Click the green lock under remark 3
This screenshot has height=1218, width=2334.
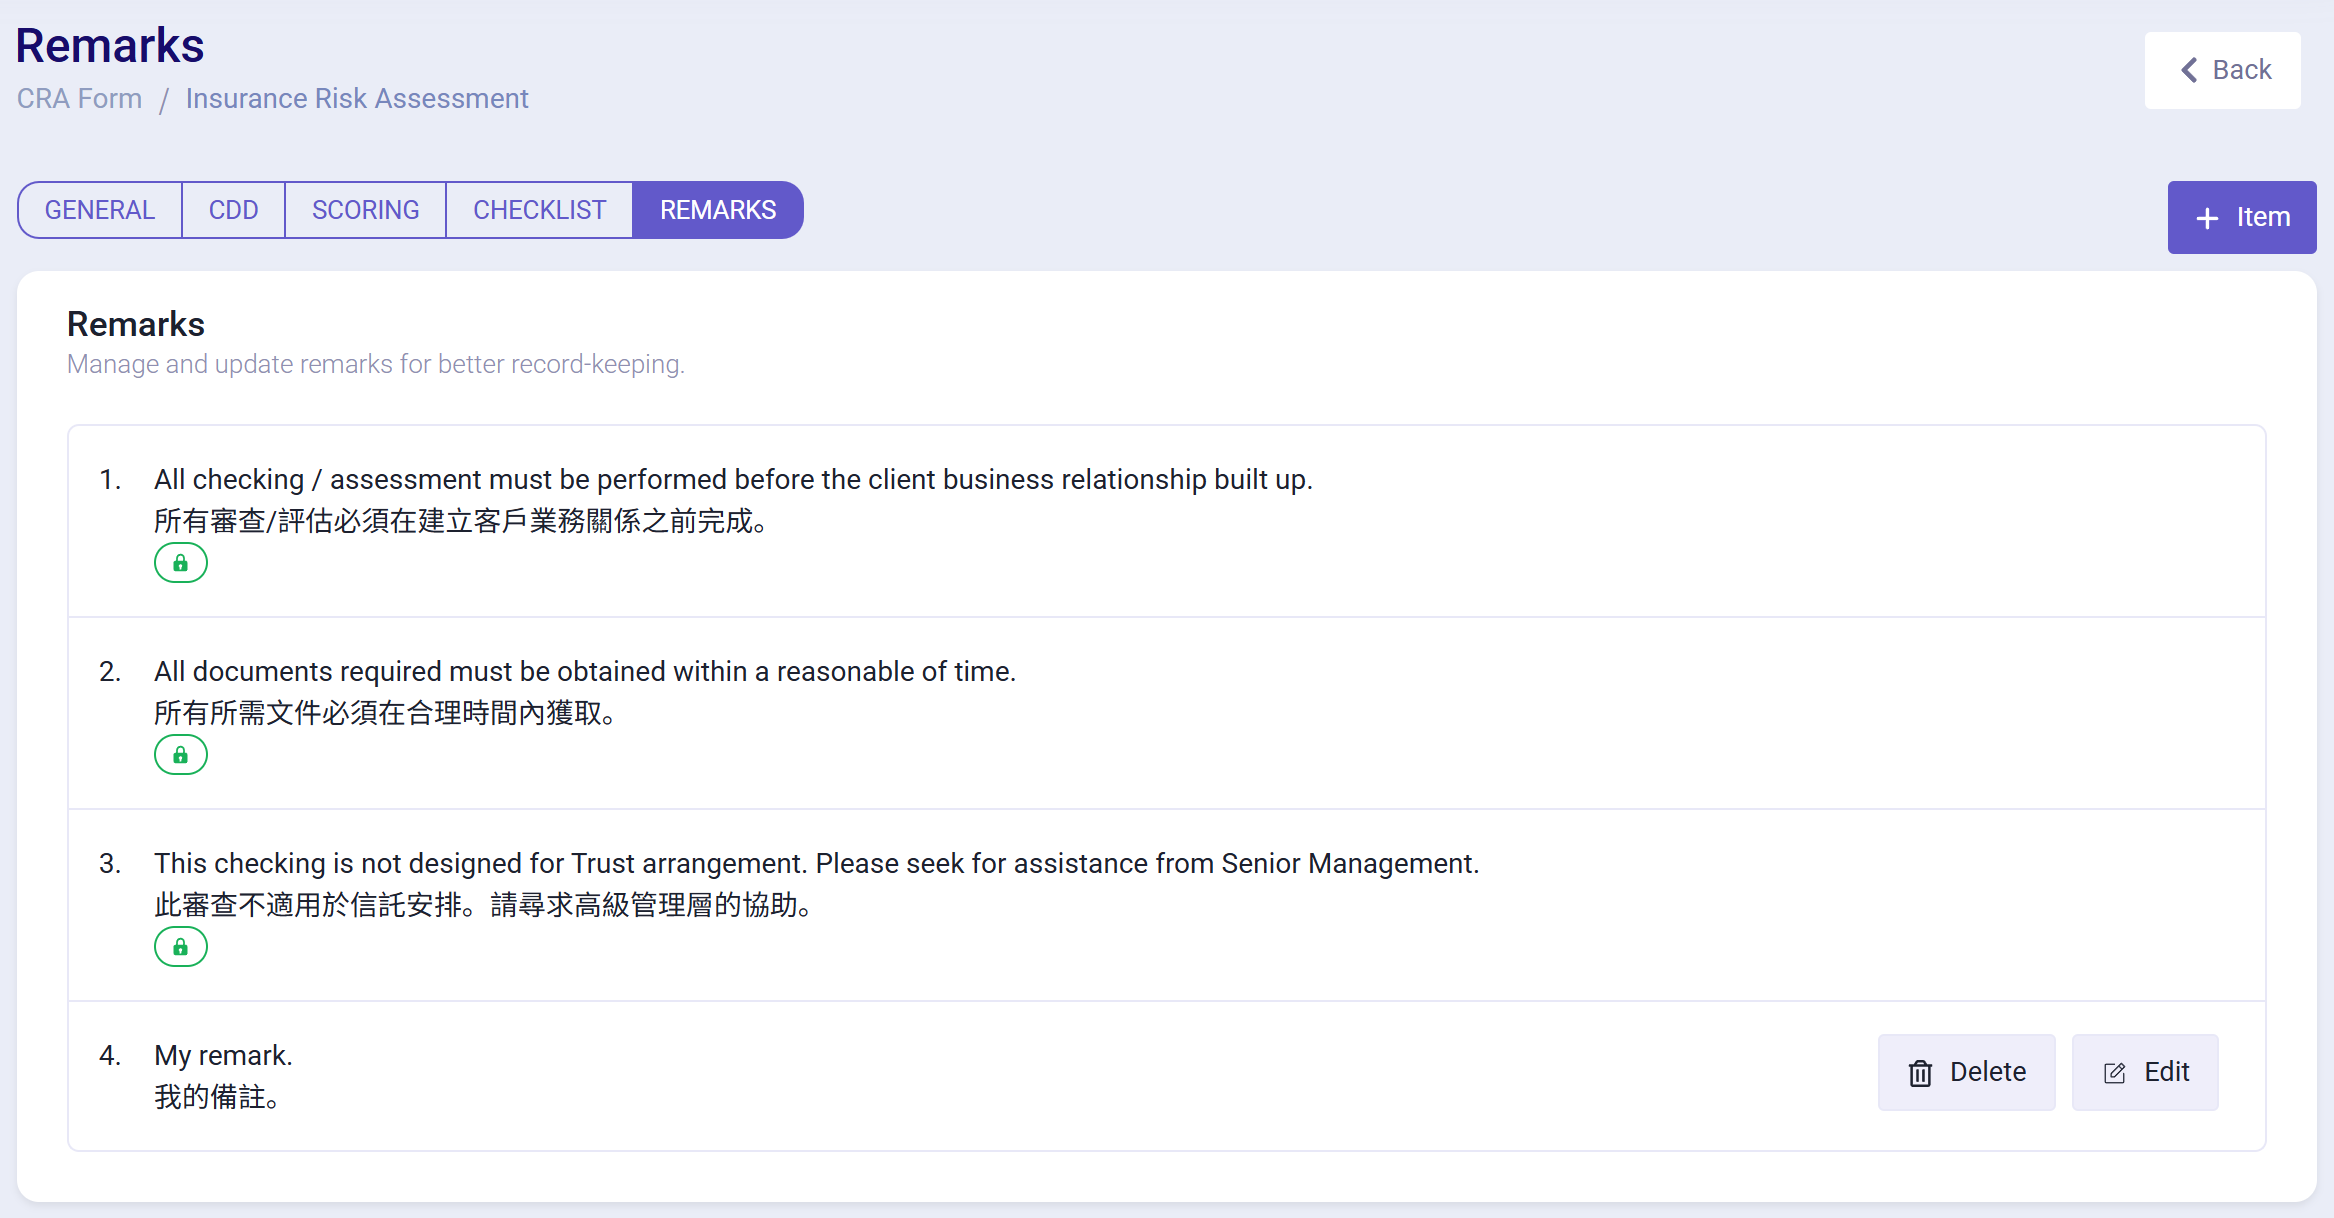(180, 947)
